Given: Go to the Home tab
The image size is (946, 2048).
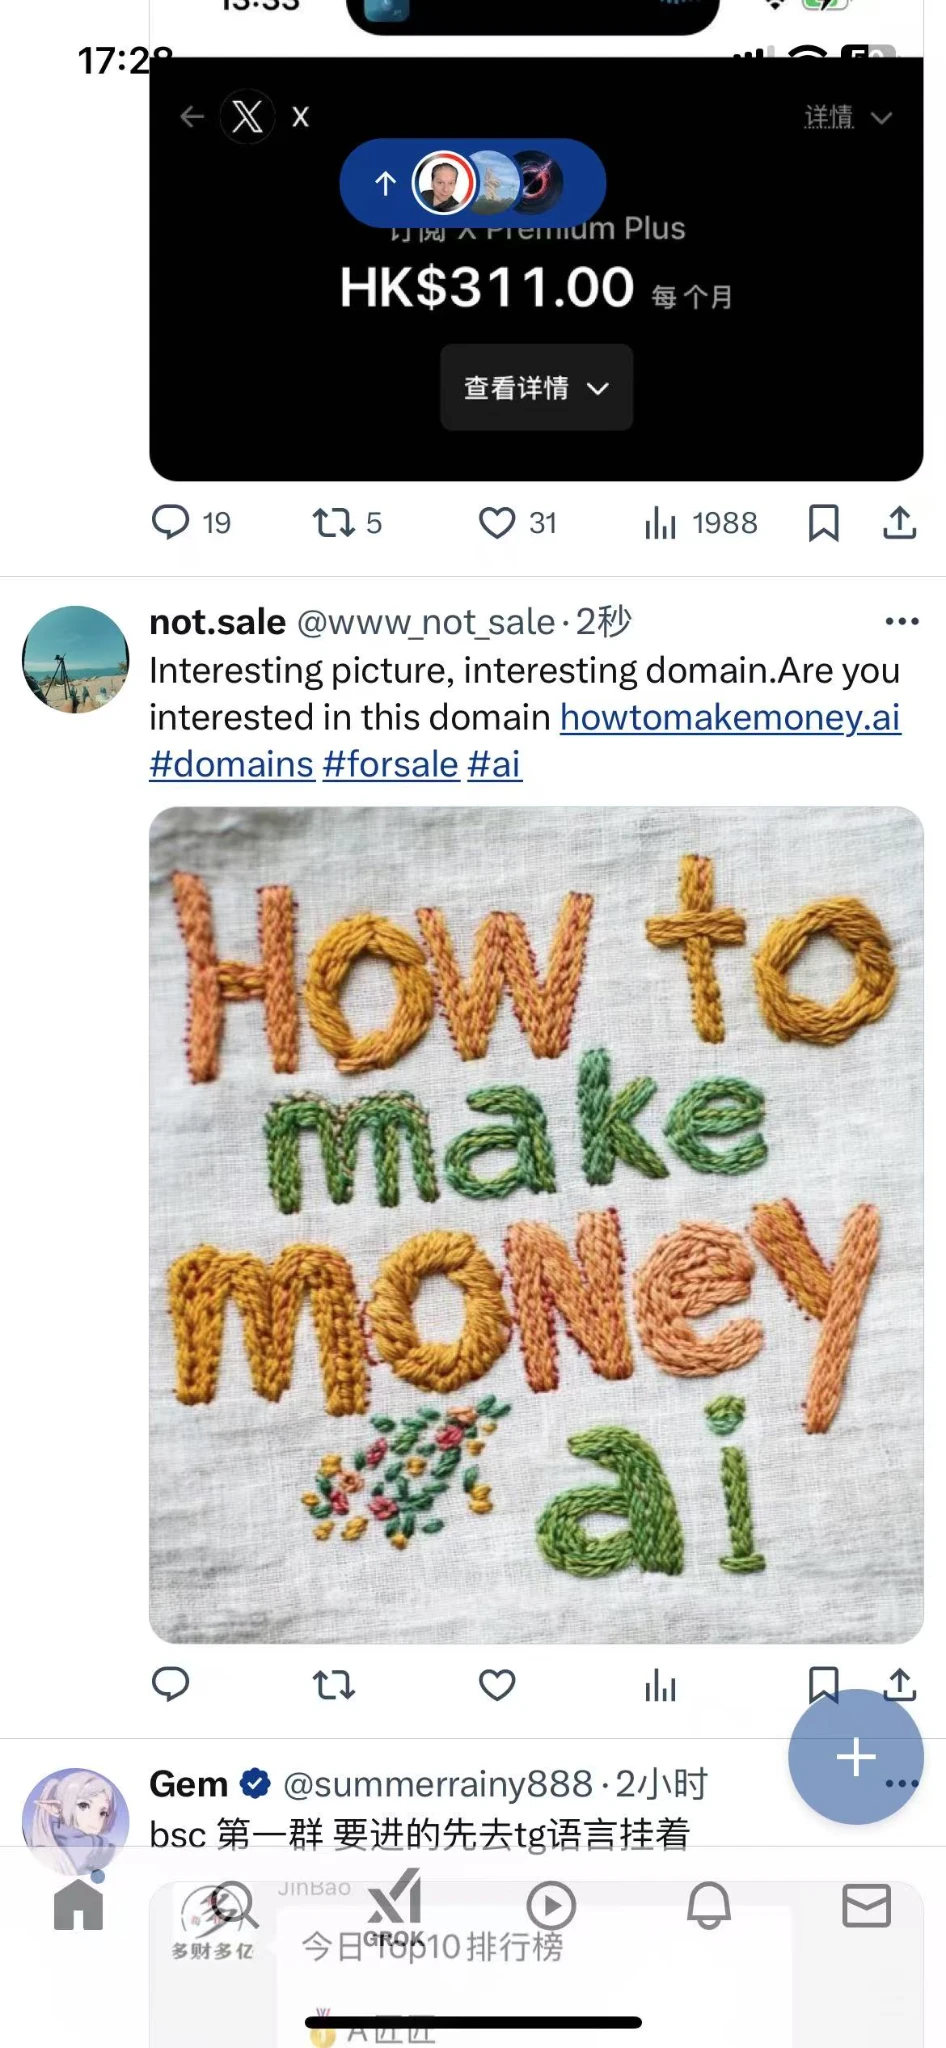Looking at the screenshot, I should [78, 1904].
